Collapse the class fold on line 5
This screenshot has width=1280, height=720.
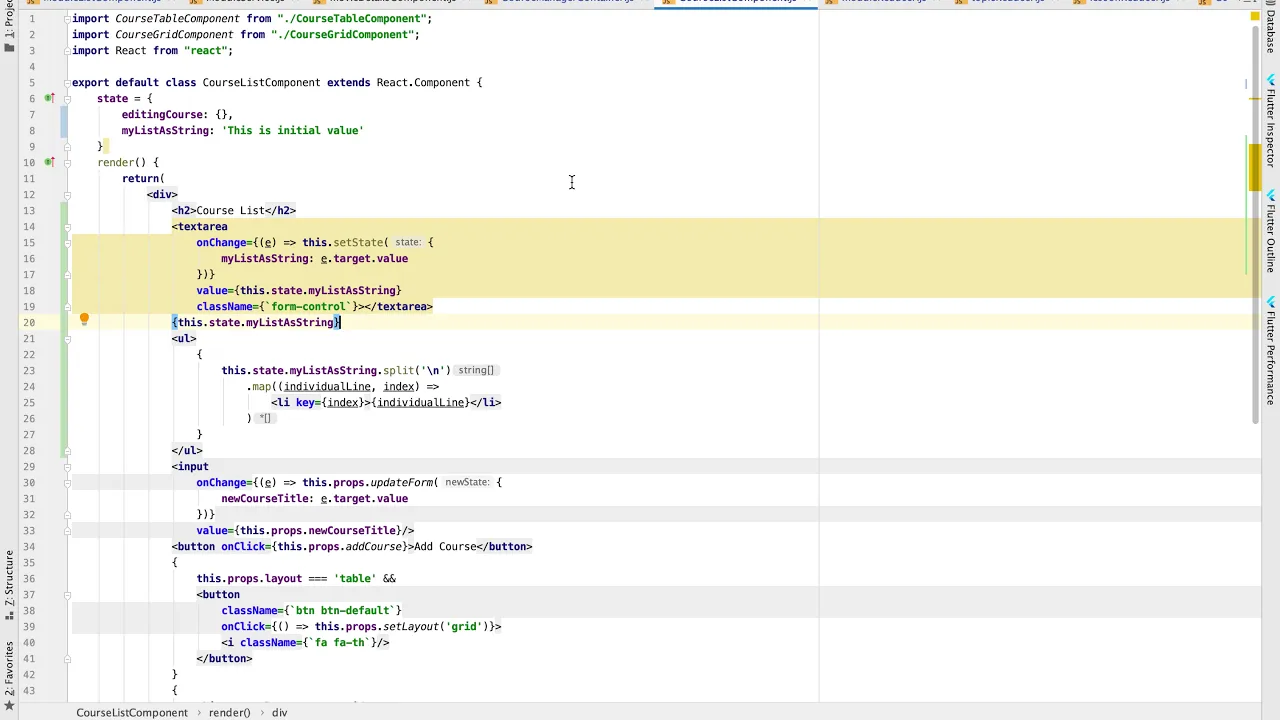tap(67, 82)
